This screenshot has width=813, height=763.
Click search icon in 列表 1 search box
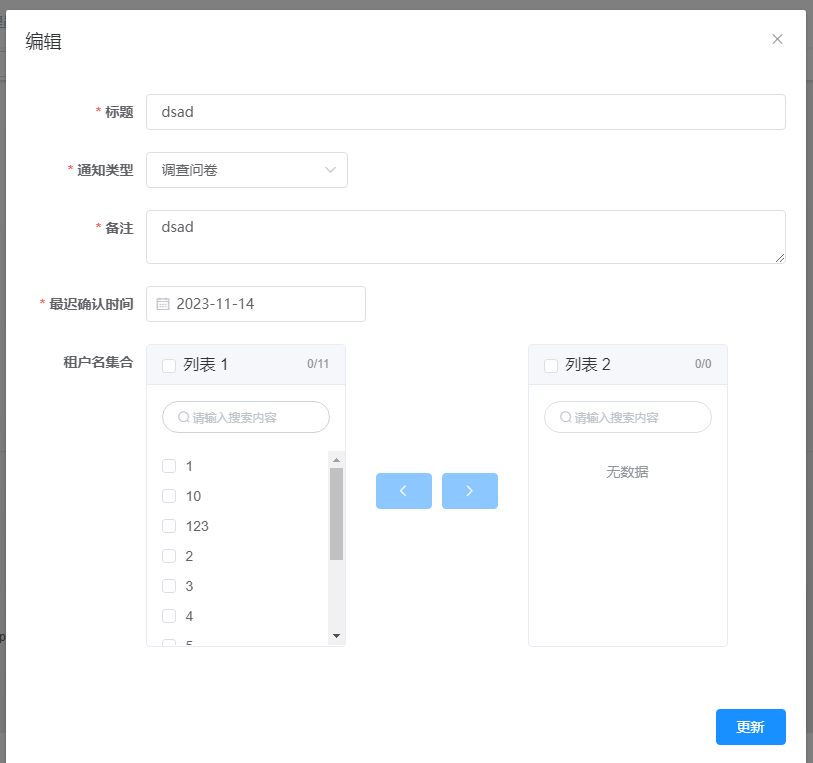pos(183,417)
